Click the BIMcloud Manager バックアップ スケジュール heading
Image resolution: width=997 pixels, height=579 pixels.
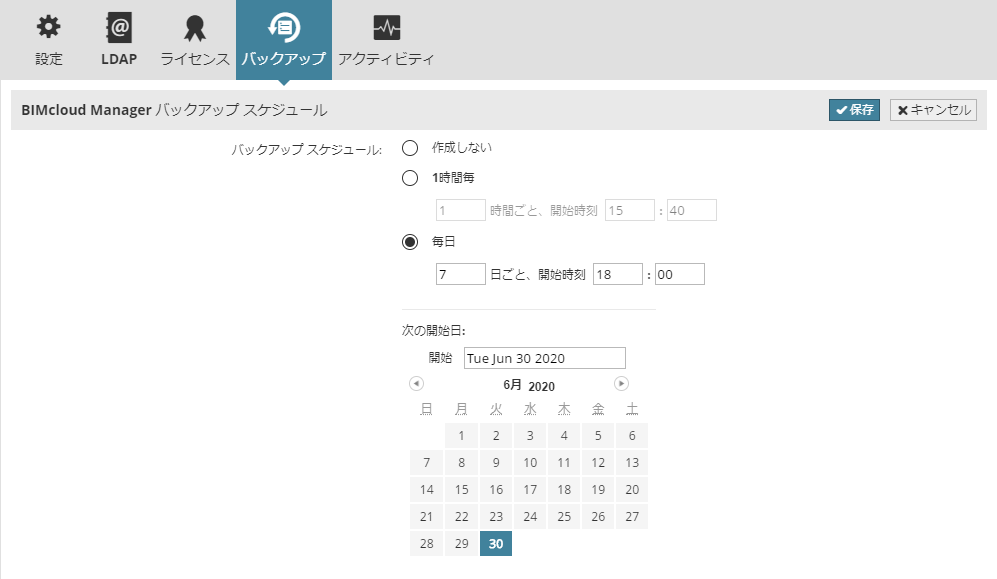pyautogui.click(x=174, y=110)
